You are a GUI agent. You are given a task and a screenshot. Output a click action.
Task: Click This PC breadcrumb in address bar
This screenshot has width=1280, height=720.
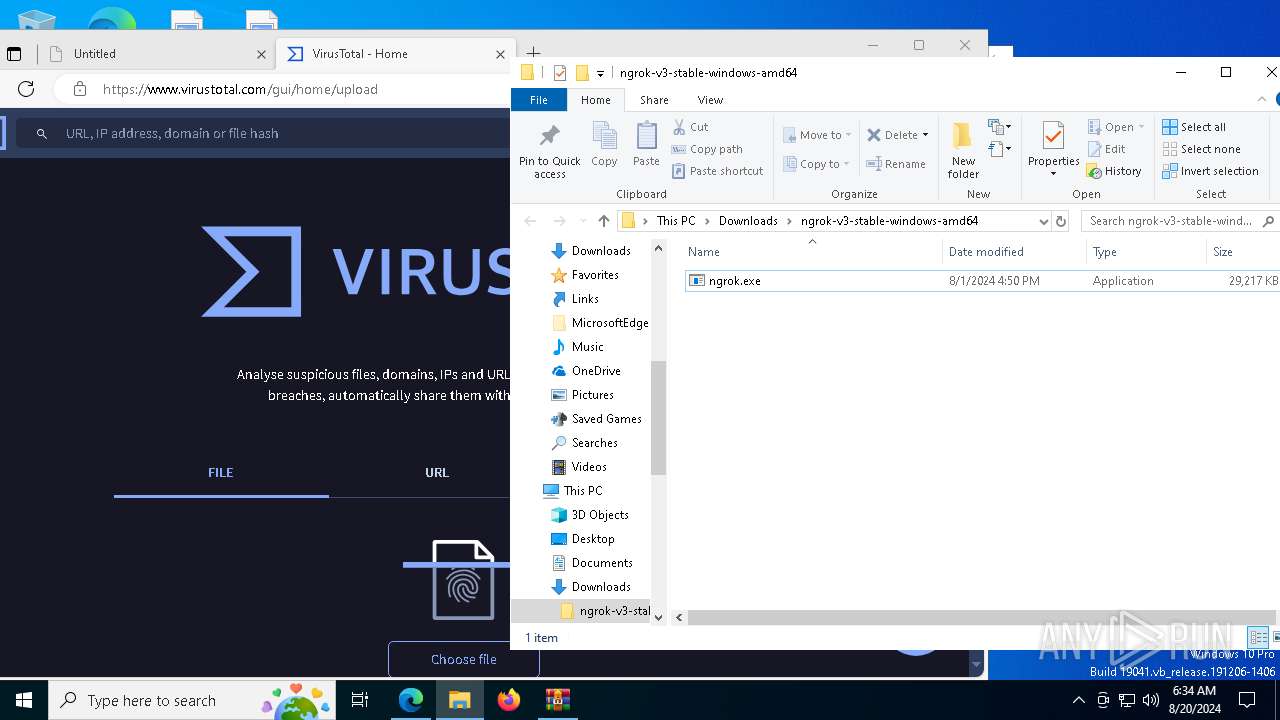(x=676, y=221)
